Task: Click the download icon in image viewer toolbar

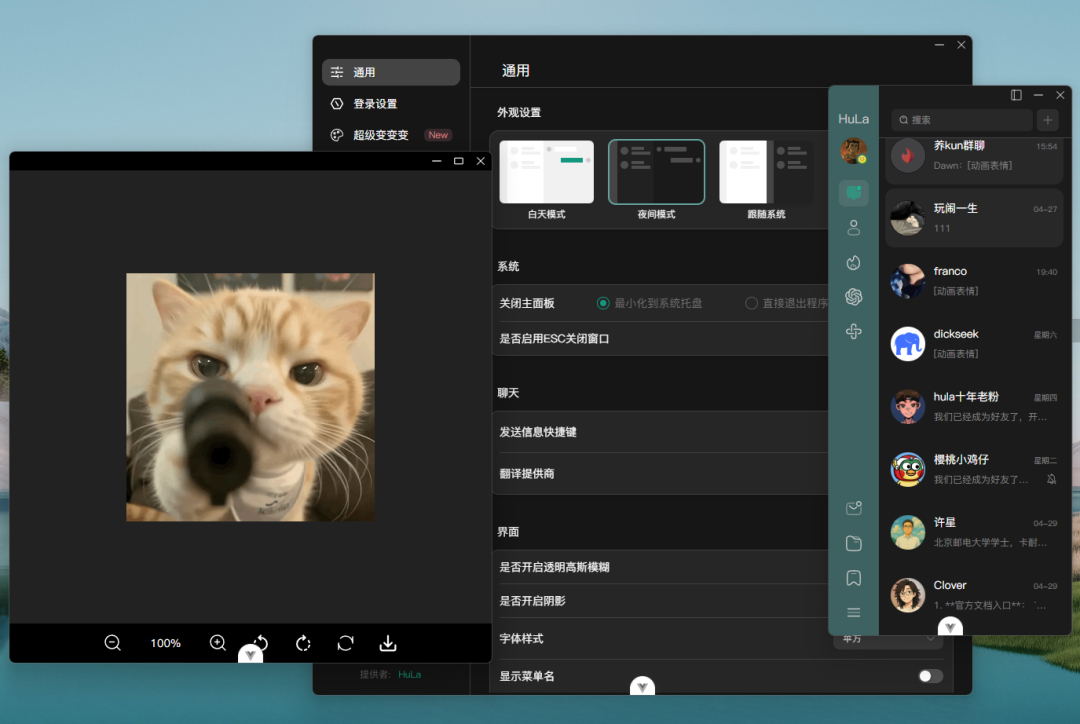Action: (x=388, y=643)
